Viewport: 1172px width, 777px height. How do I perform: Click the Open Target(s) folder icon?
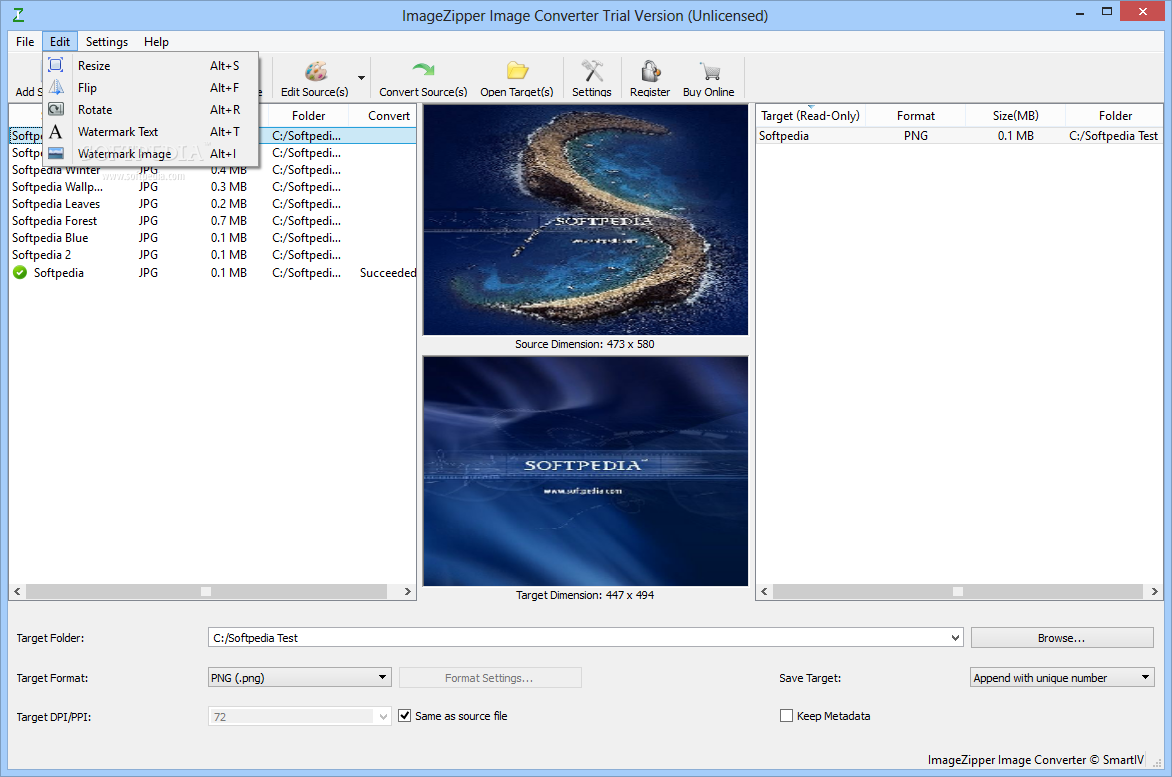point(517,71)
